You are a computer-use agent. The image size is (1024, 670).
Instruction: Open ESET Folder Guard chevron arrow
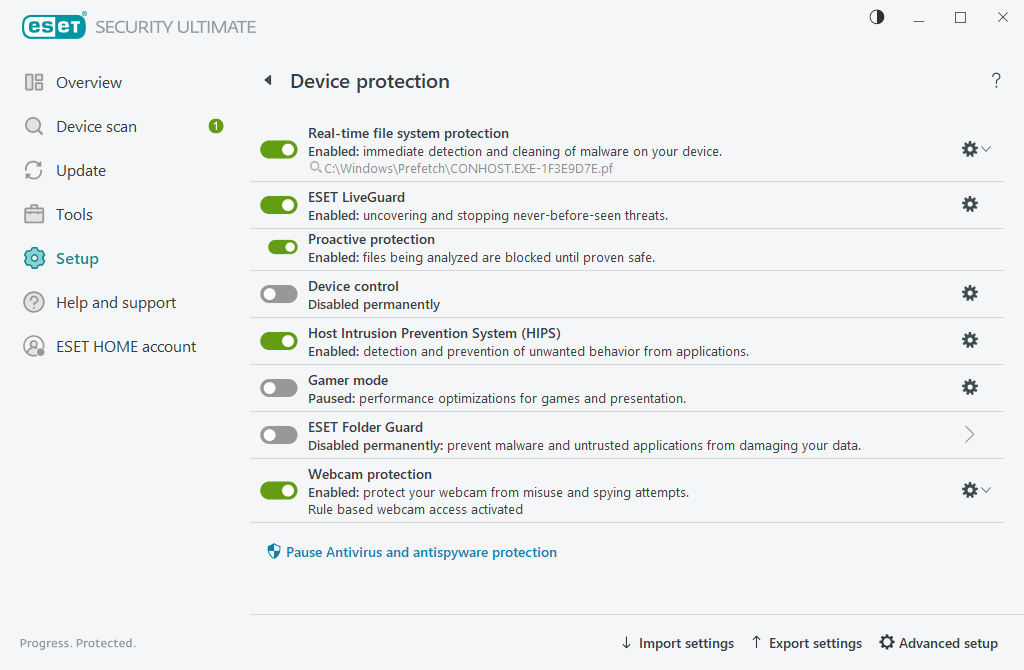[x=970, y=434]
